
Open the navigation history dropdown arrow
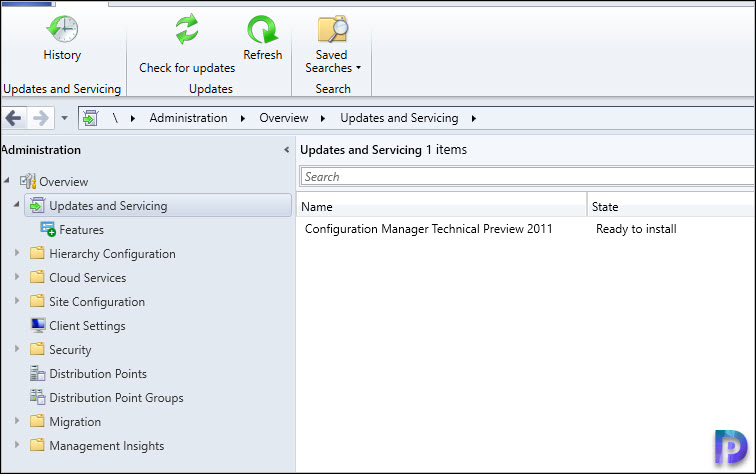tap(64, 118)
